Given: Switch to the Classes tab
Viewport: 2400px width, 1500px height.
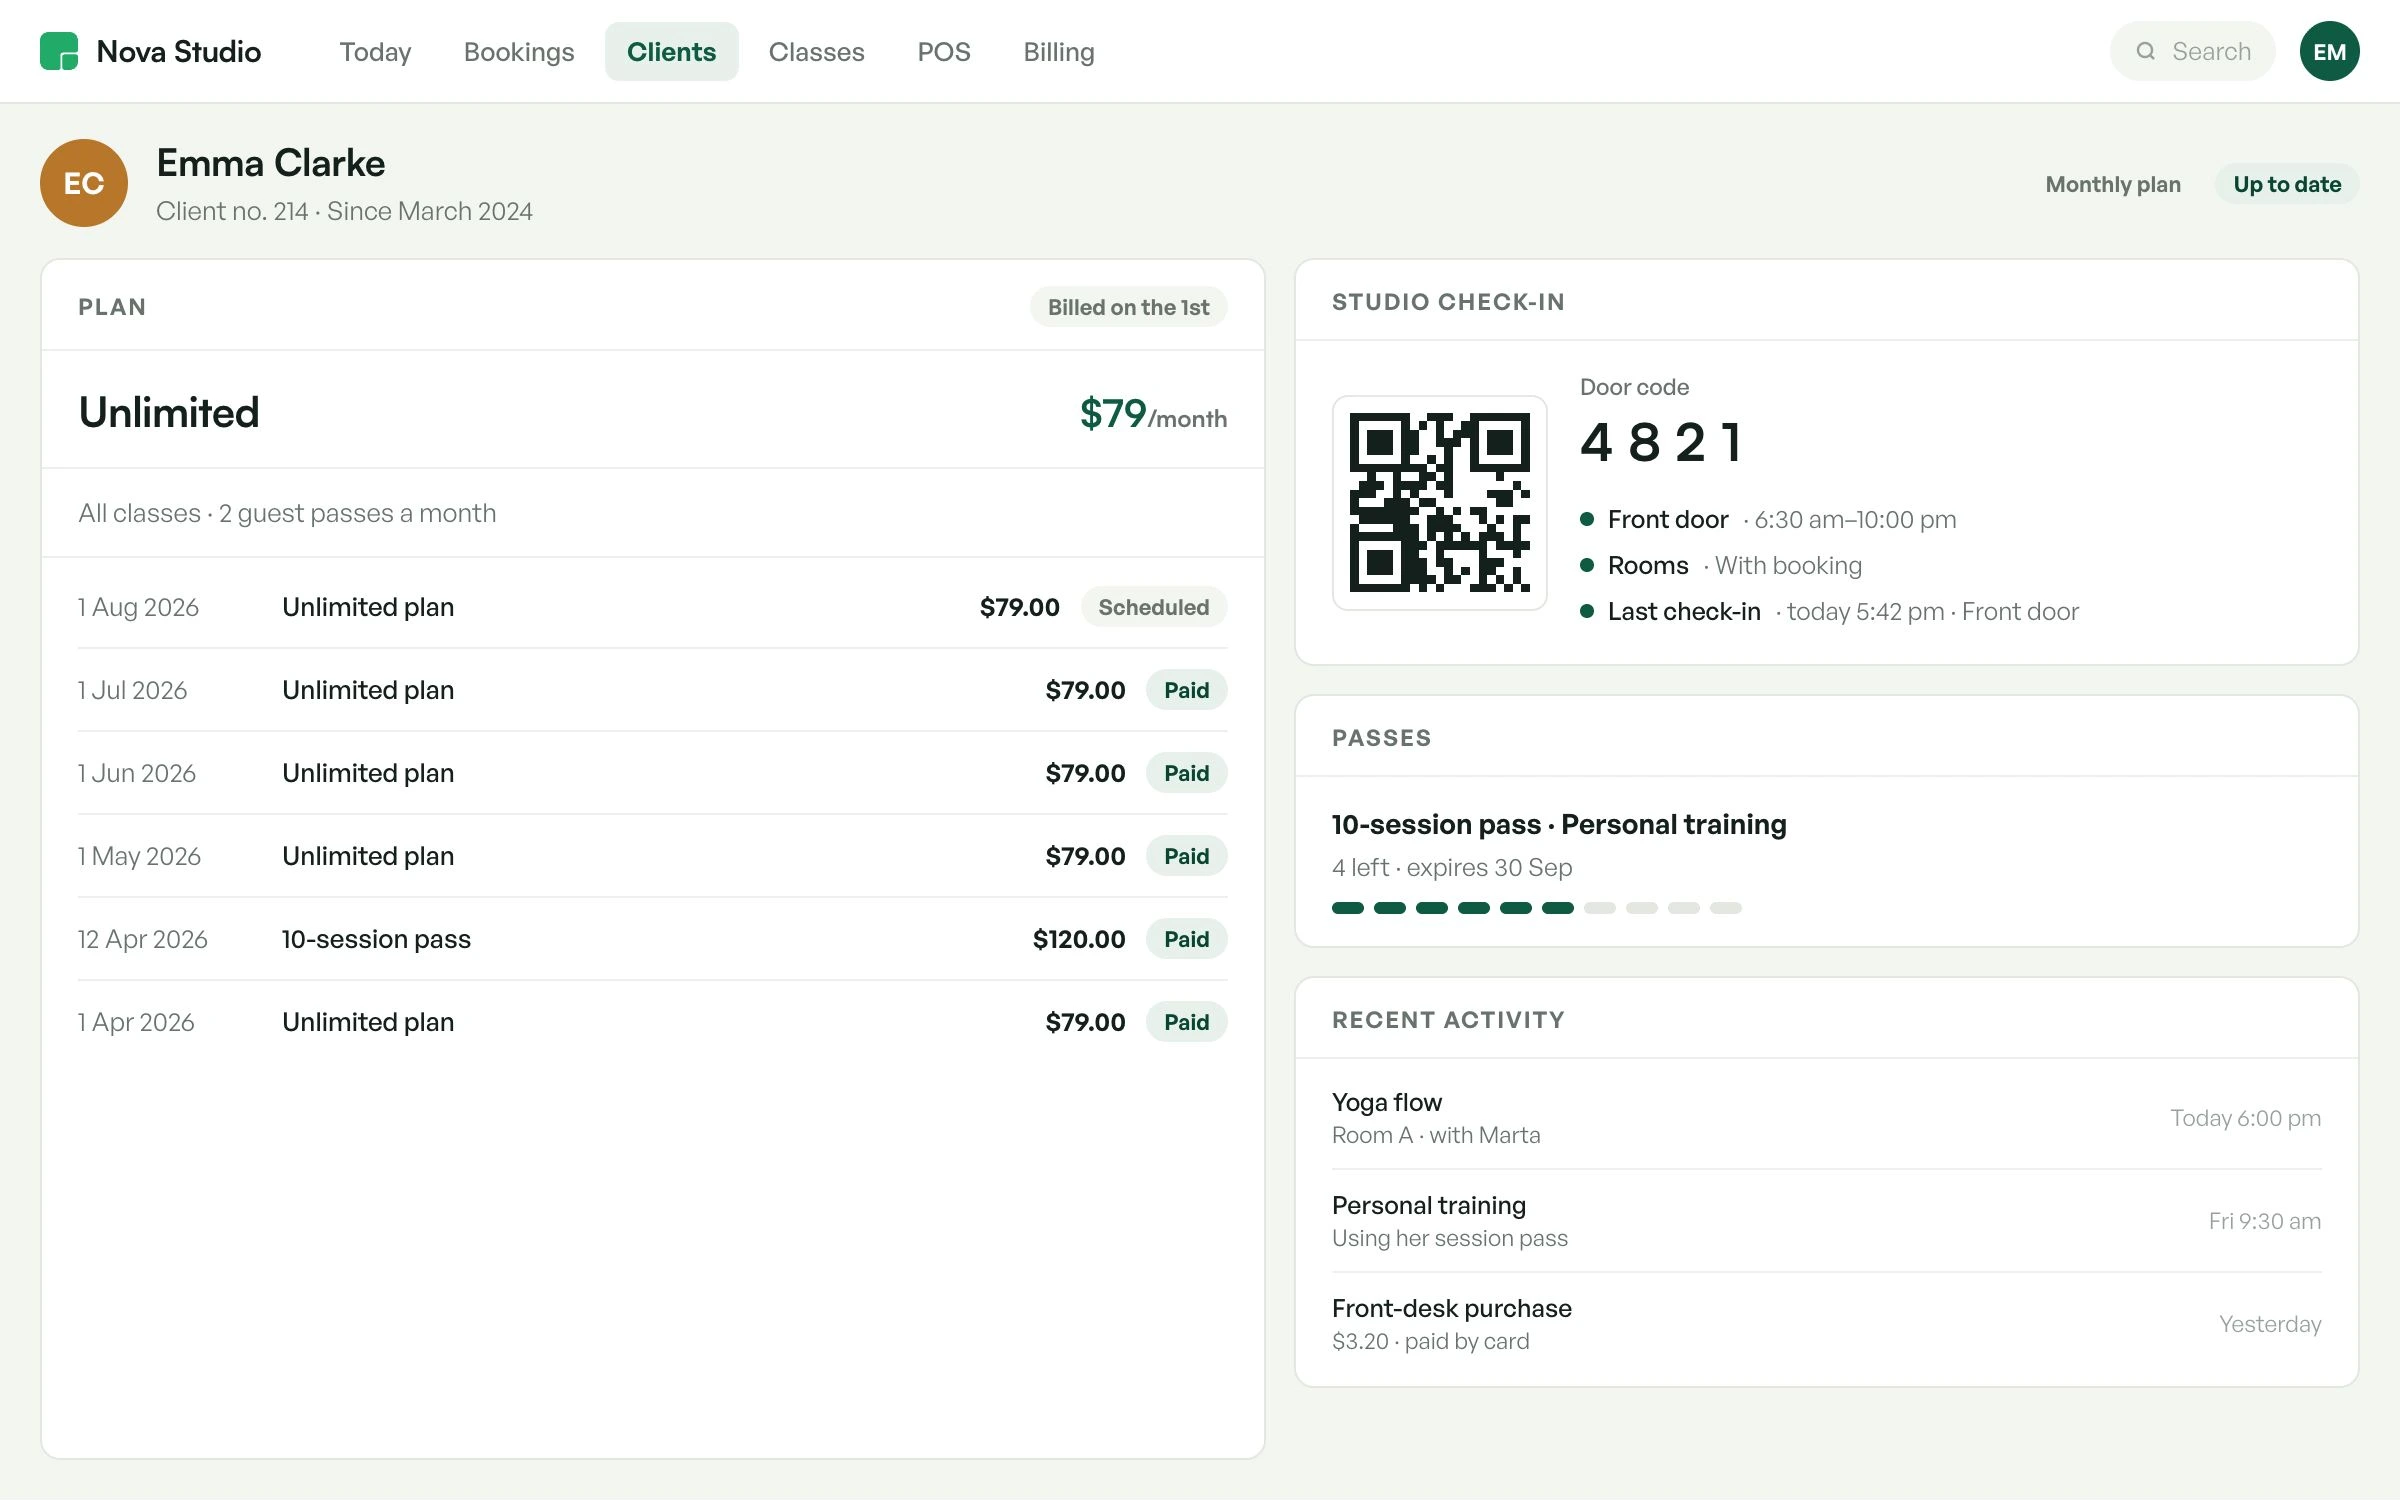Looking at the screenshot, I should tap(816, 51).
